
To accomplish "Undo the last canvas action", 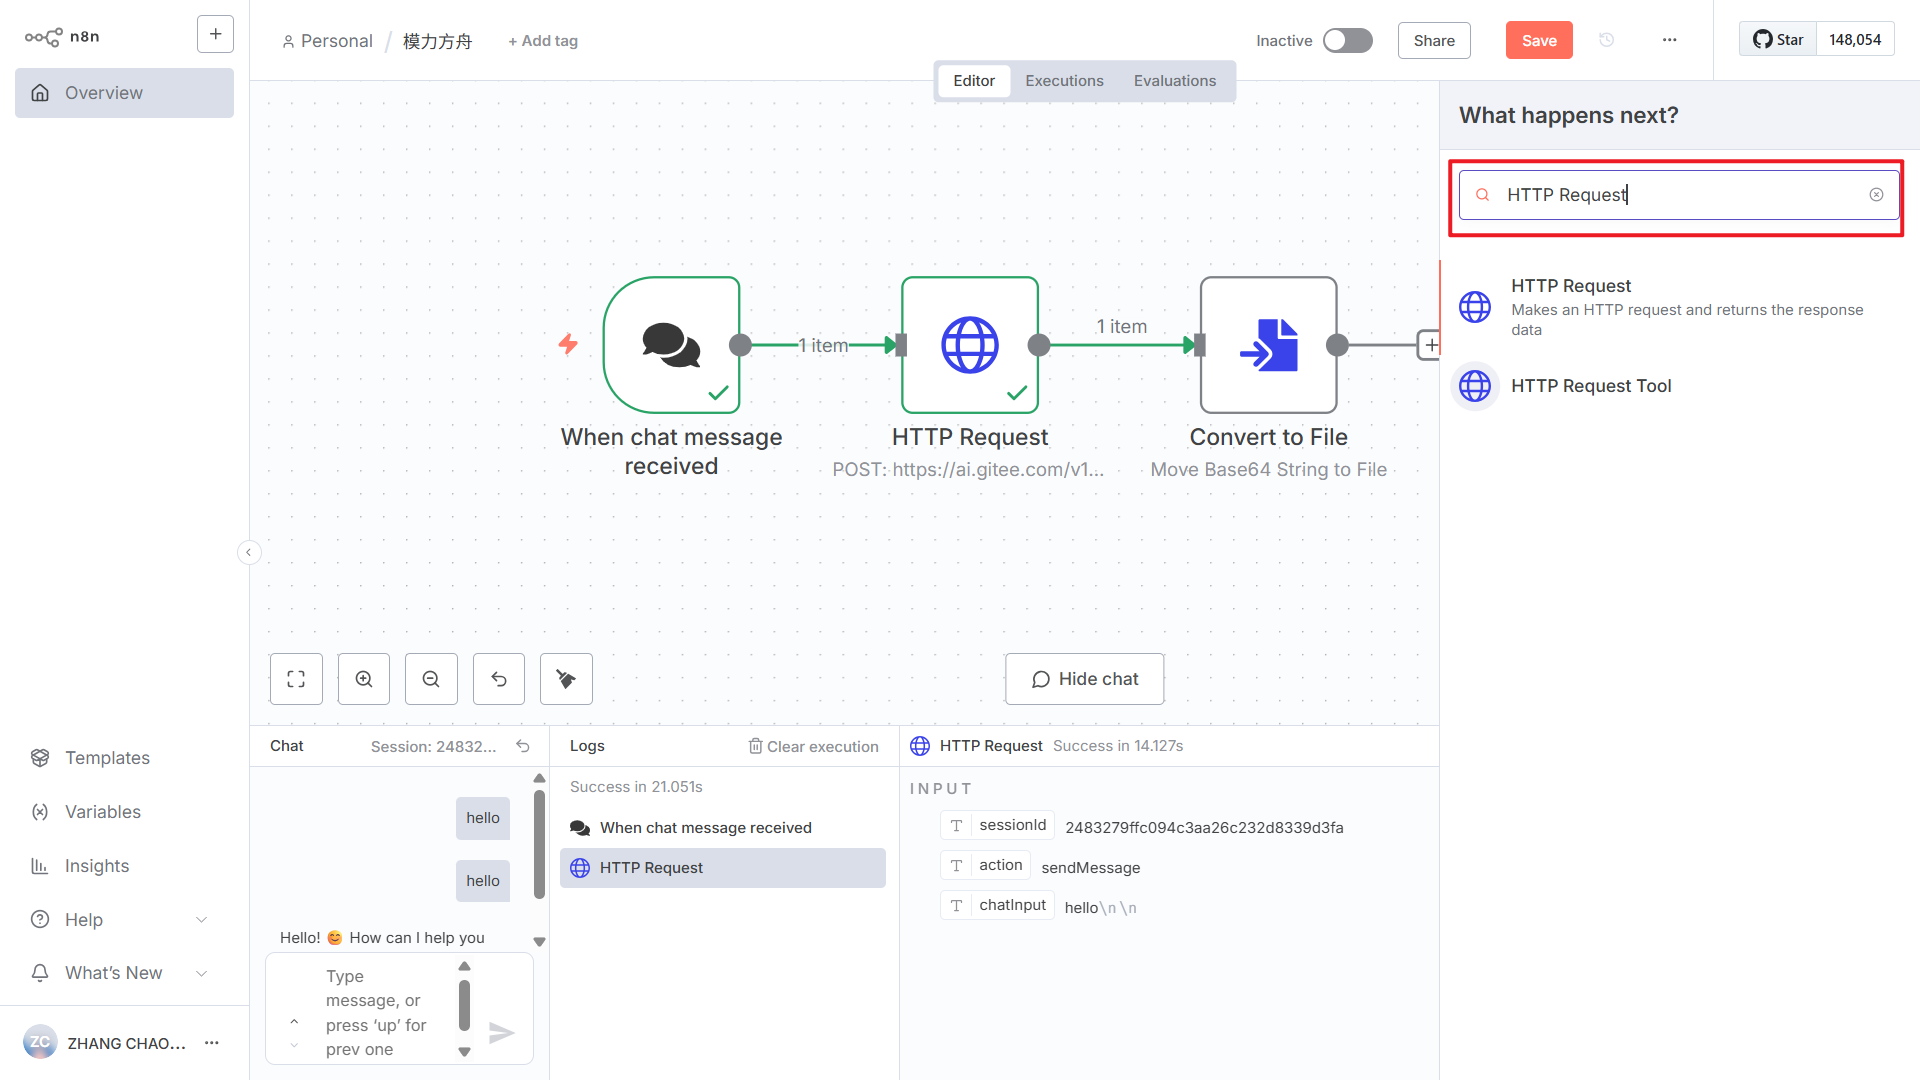I will point(498,678).
